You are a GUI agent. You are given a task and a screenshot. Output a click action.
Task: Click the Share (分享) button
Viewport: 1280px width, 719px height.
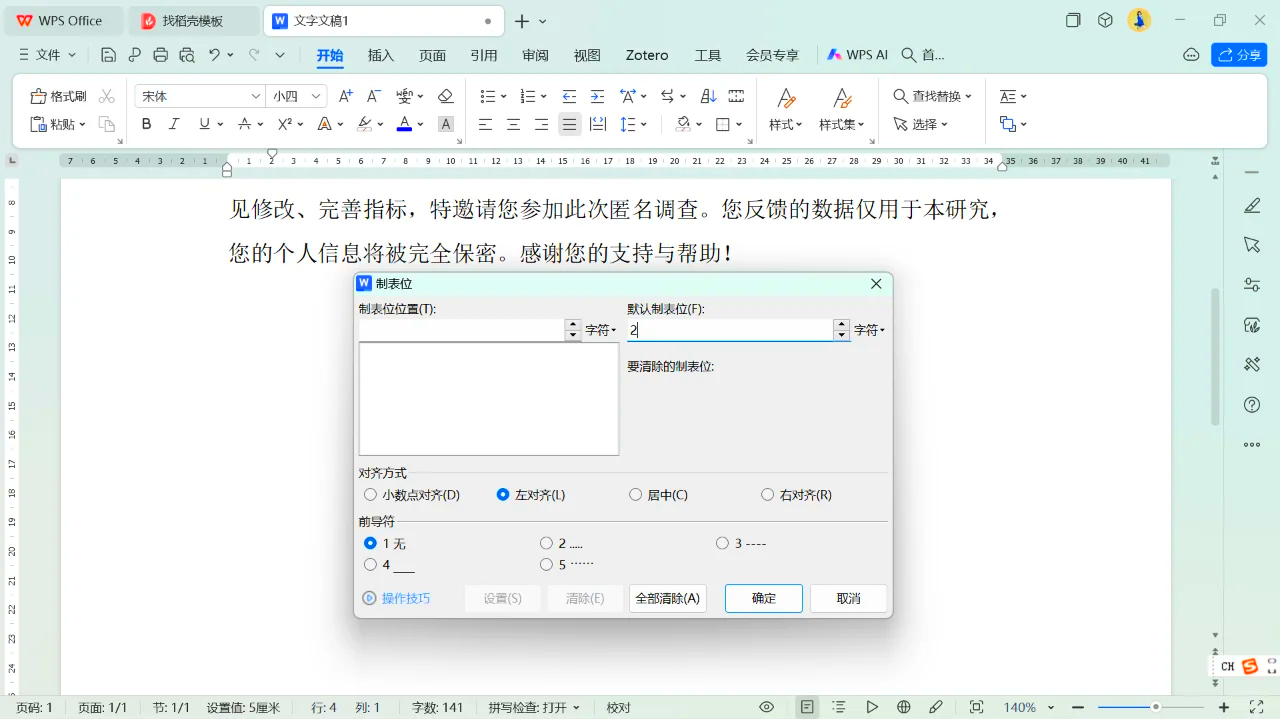click(1239, 55)
